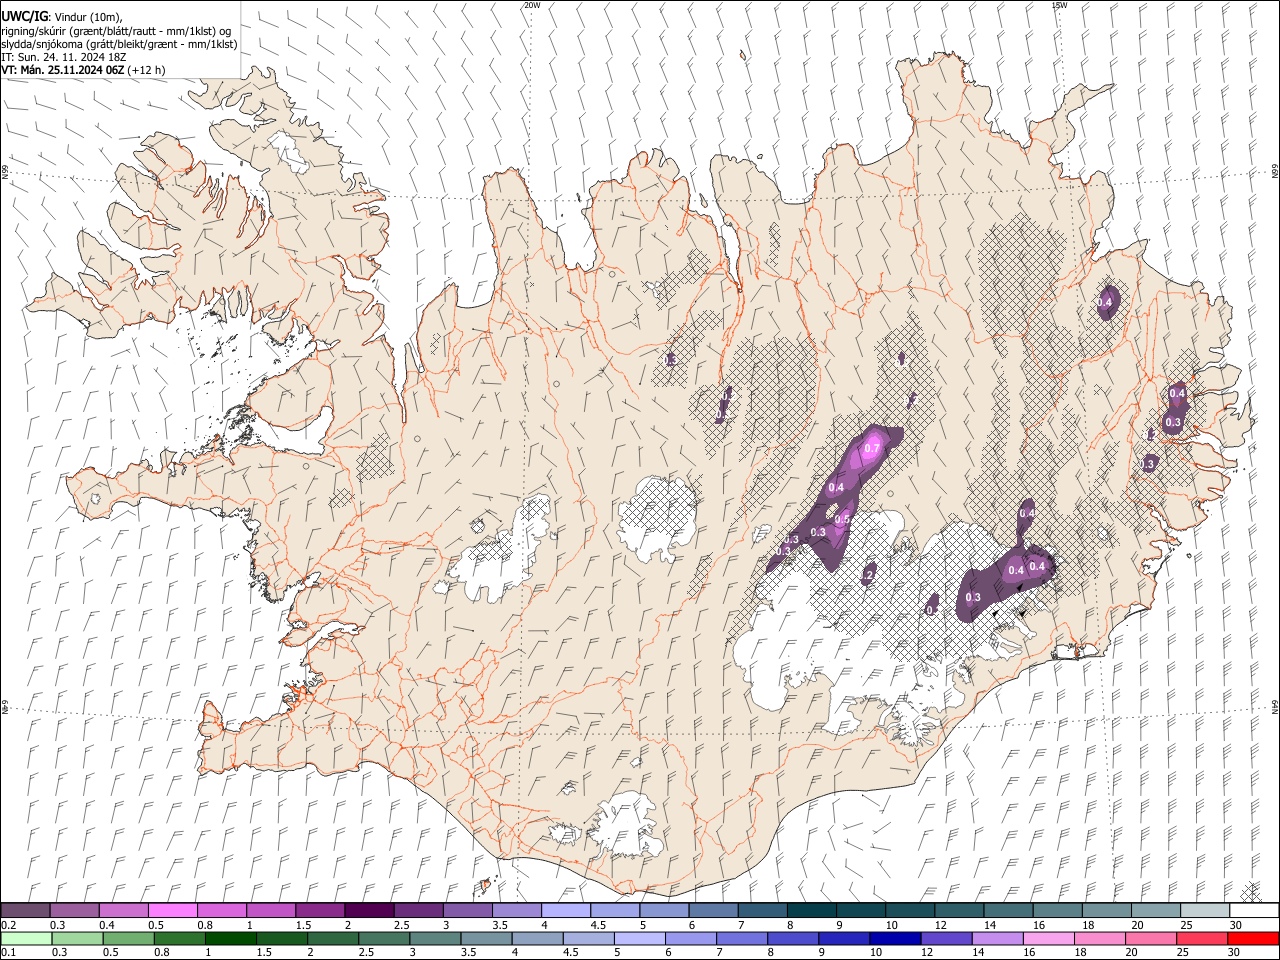Image resolution: width=1280 pixels, height=960 pixels.
Task: Click the 25 red-pink swatch, bottom legend row
Action: pos(1202,938)
